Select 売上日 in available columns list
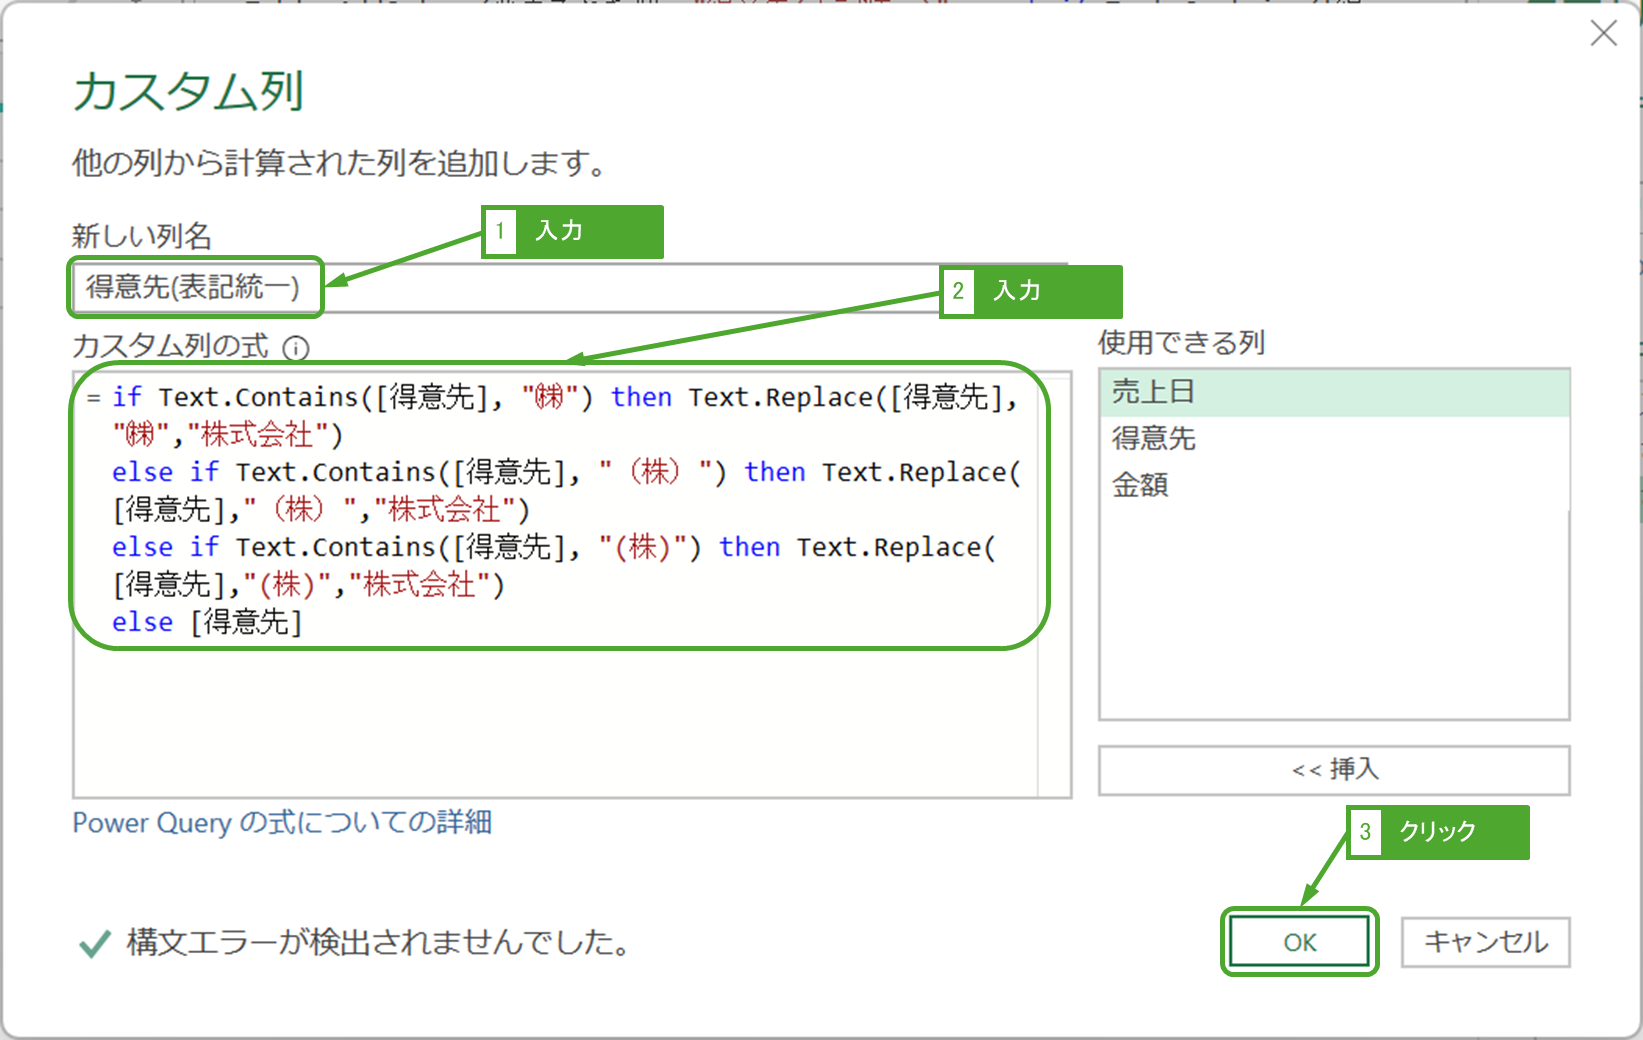 point(1334,392)
